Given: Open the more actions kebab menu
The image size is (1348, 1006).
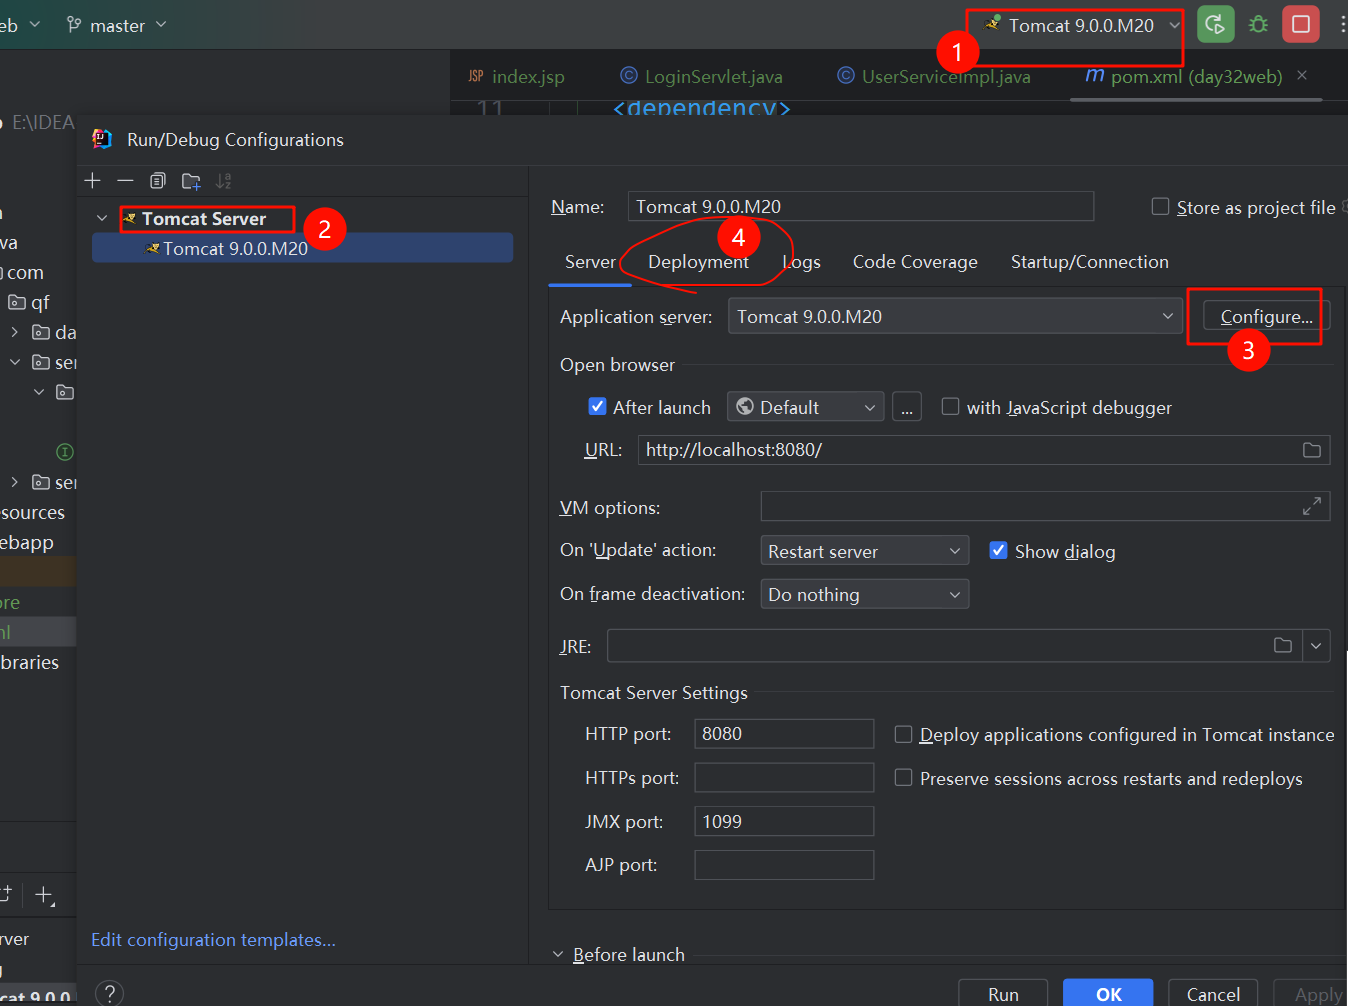Looking at the screenshot, I should [x=1342, y=24].
